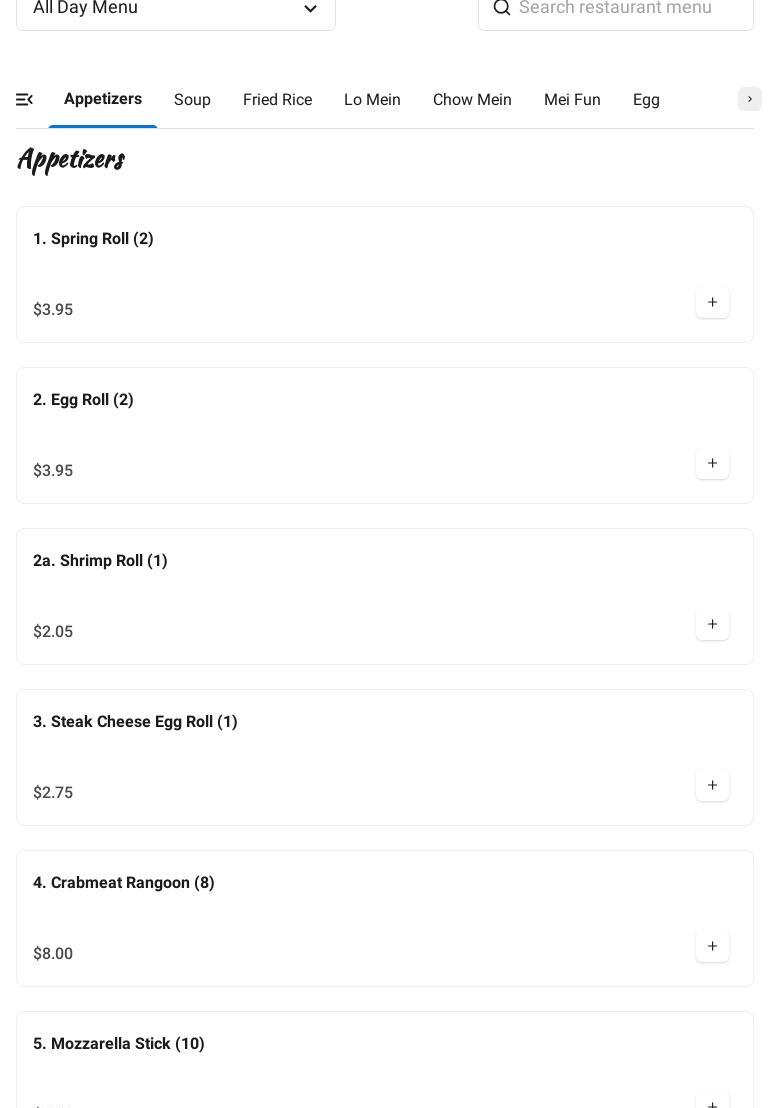Select the Appetizers tab
Viewport: 770px width, 1108px height.
(x=103, y=99)
